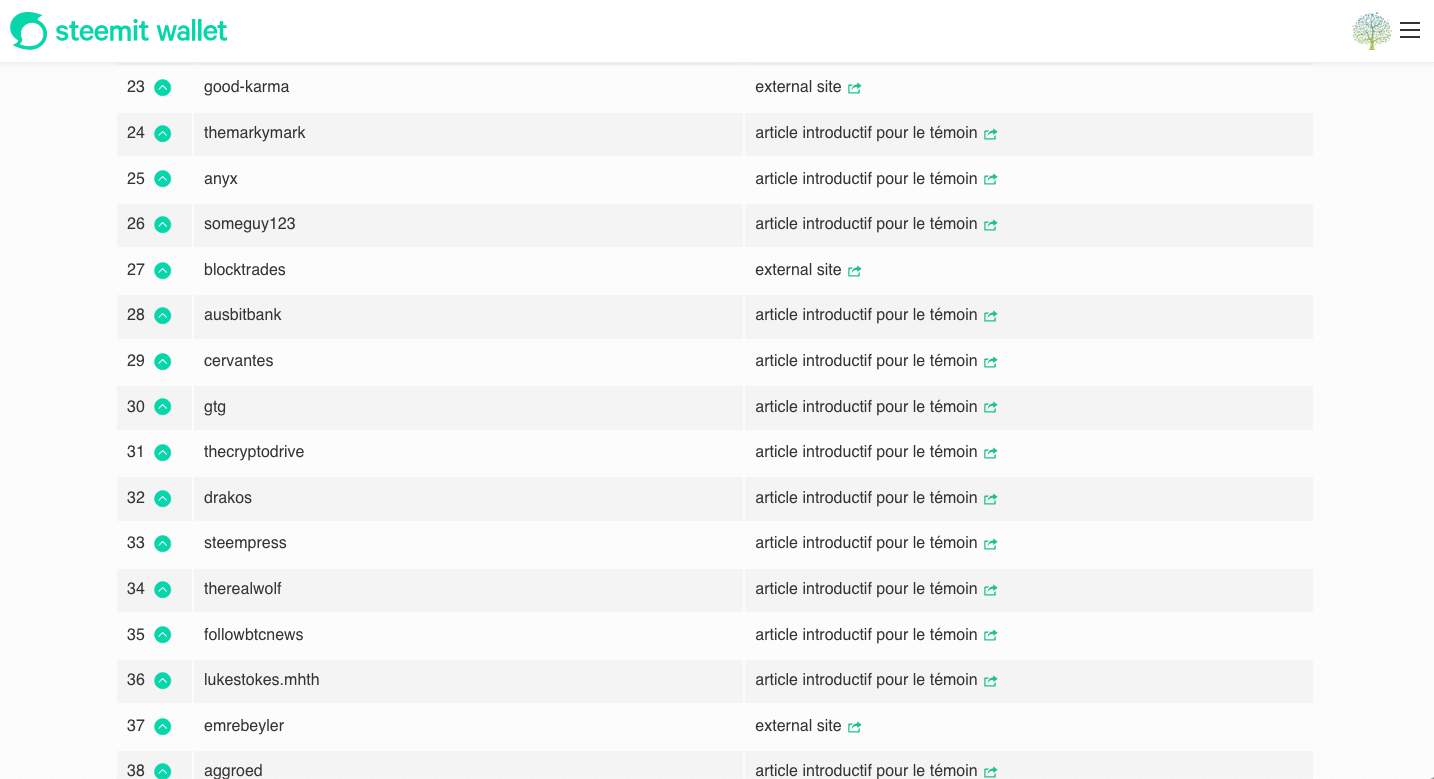The image size is (1434, 779).
Task: Open drakos's account page
Action: coord(228,498)
